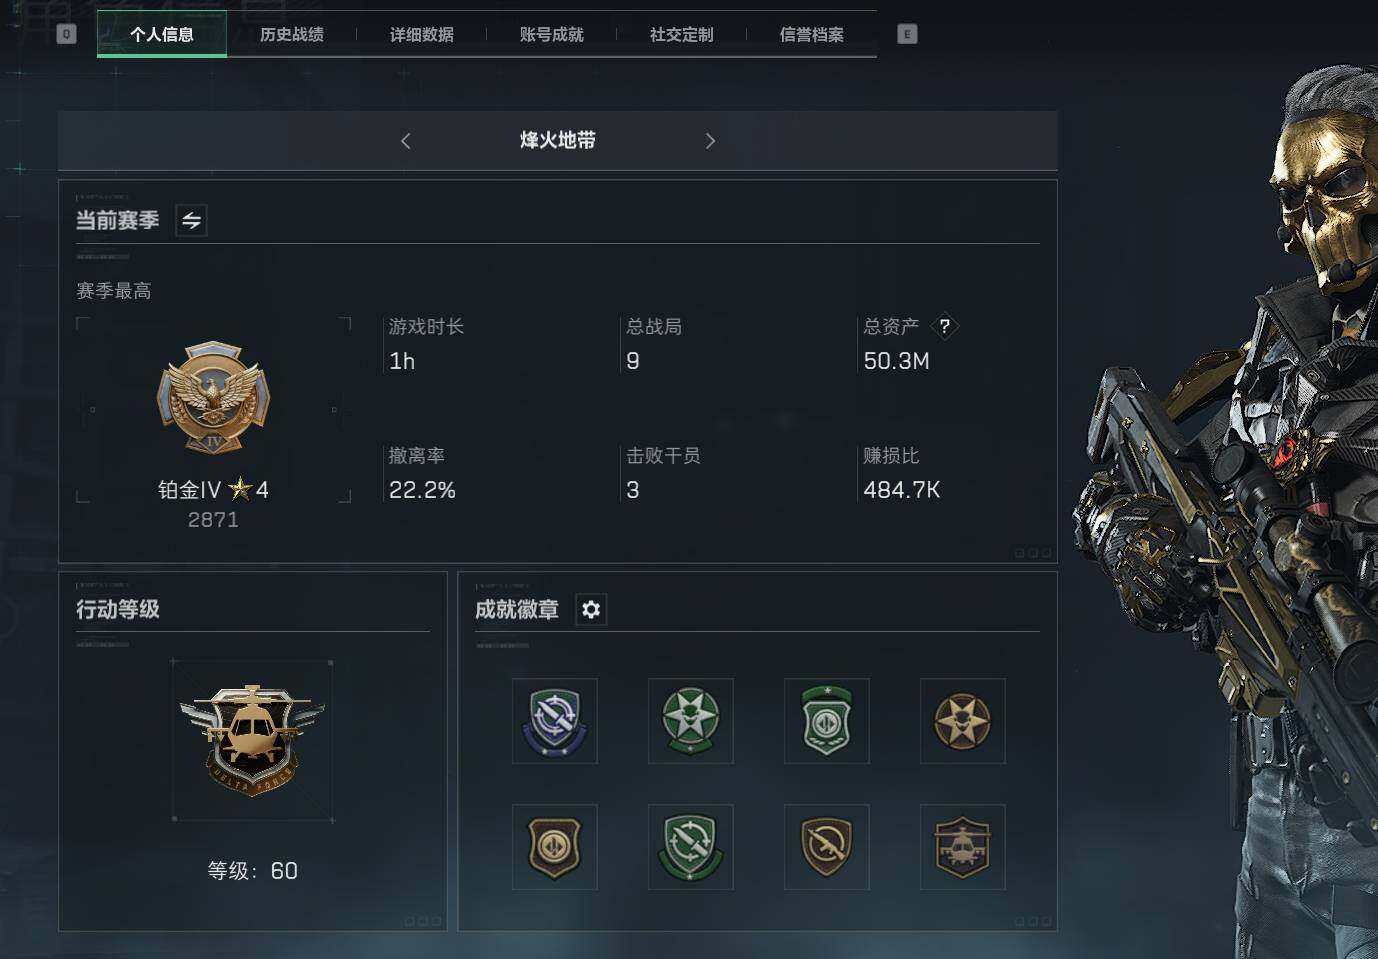This screenshot has height=959, width=1378.
Task: Open the 成就徽章 gear settings
Action: [591, 609]
